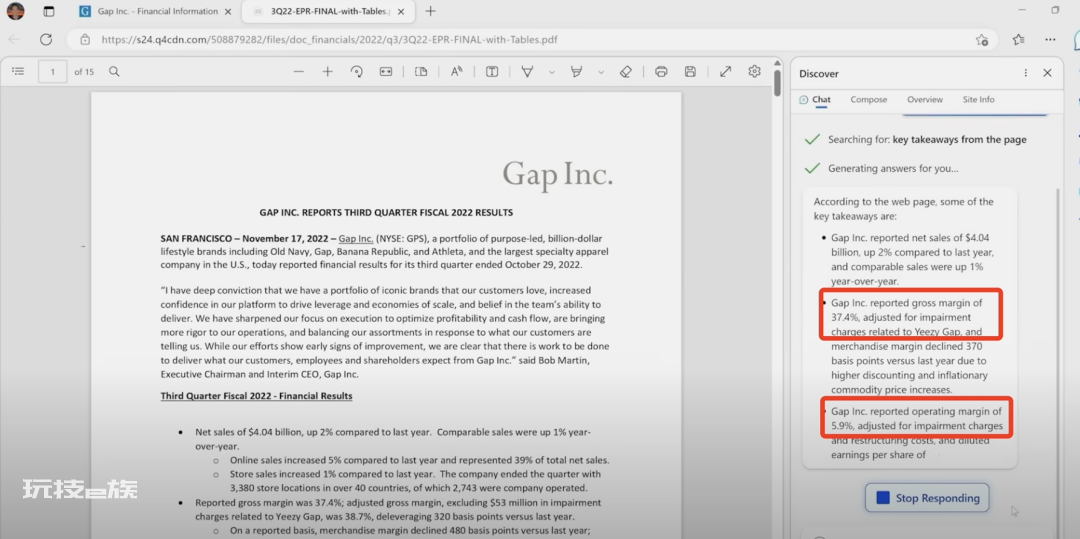The height and width of the screenshot is (539, 1080).
Task: Rotate the PDF document
Action: point(357,72)
